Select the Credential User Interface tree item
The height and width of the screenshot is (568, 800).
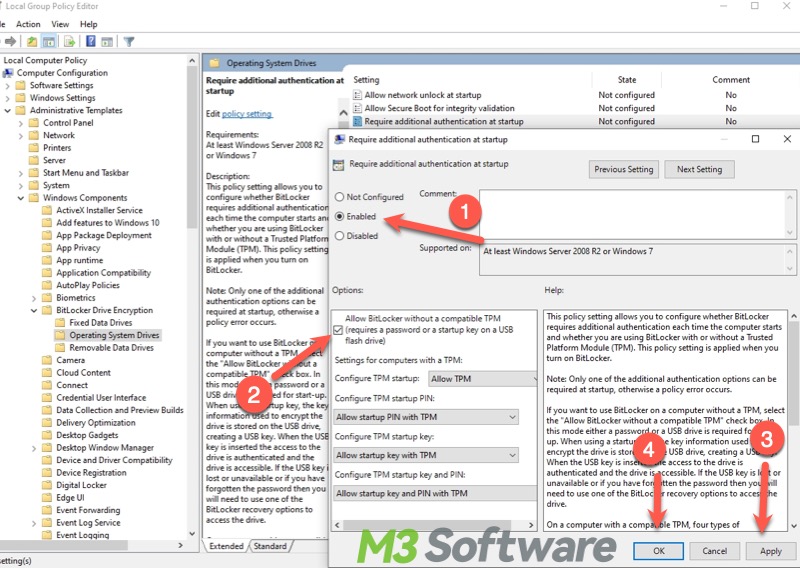pos(101,398)
